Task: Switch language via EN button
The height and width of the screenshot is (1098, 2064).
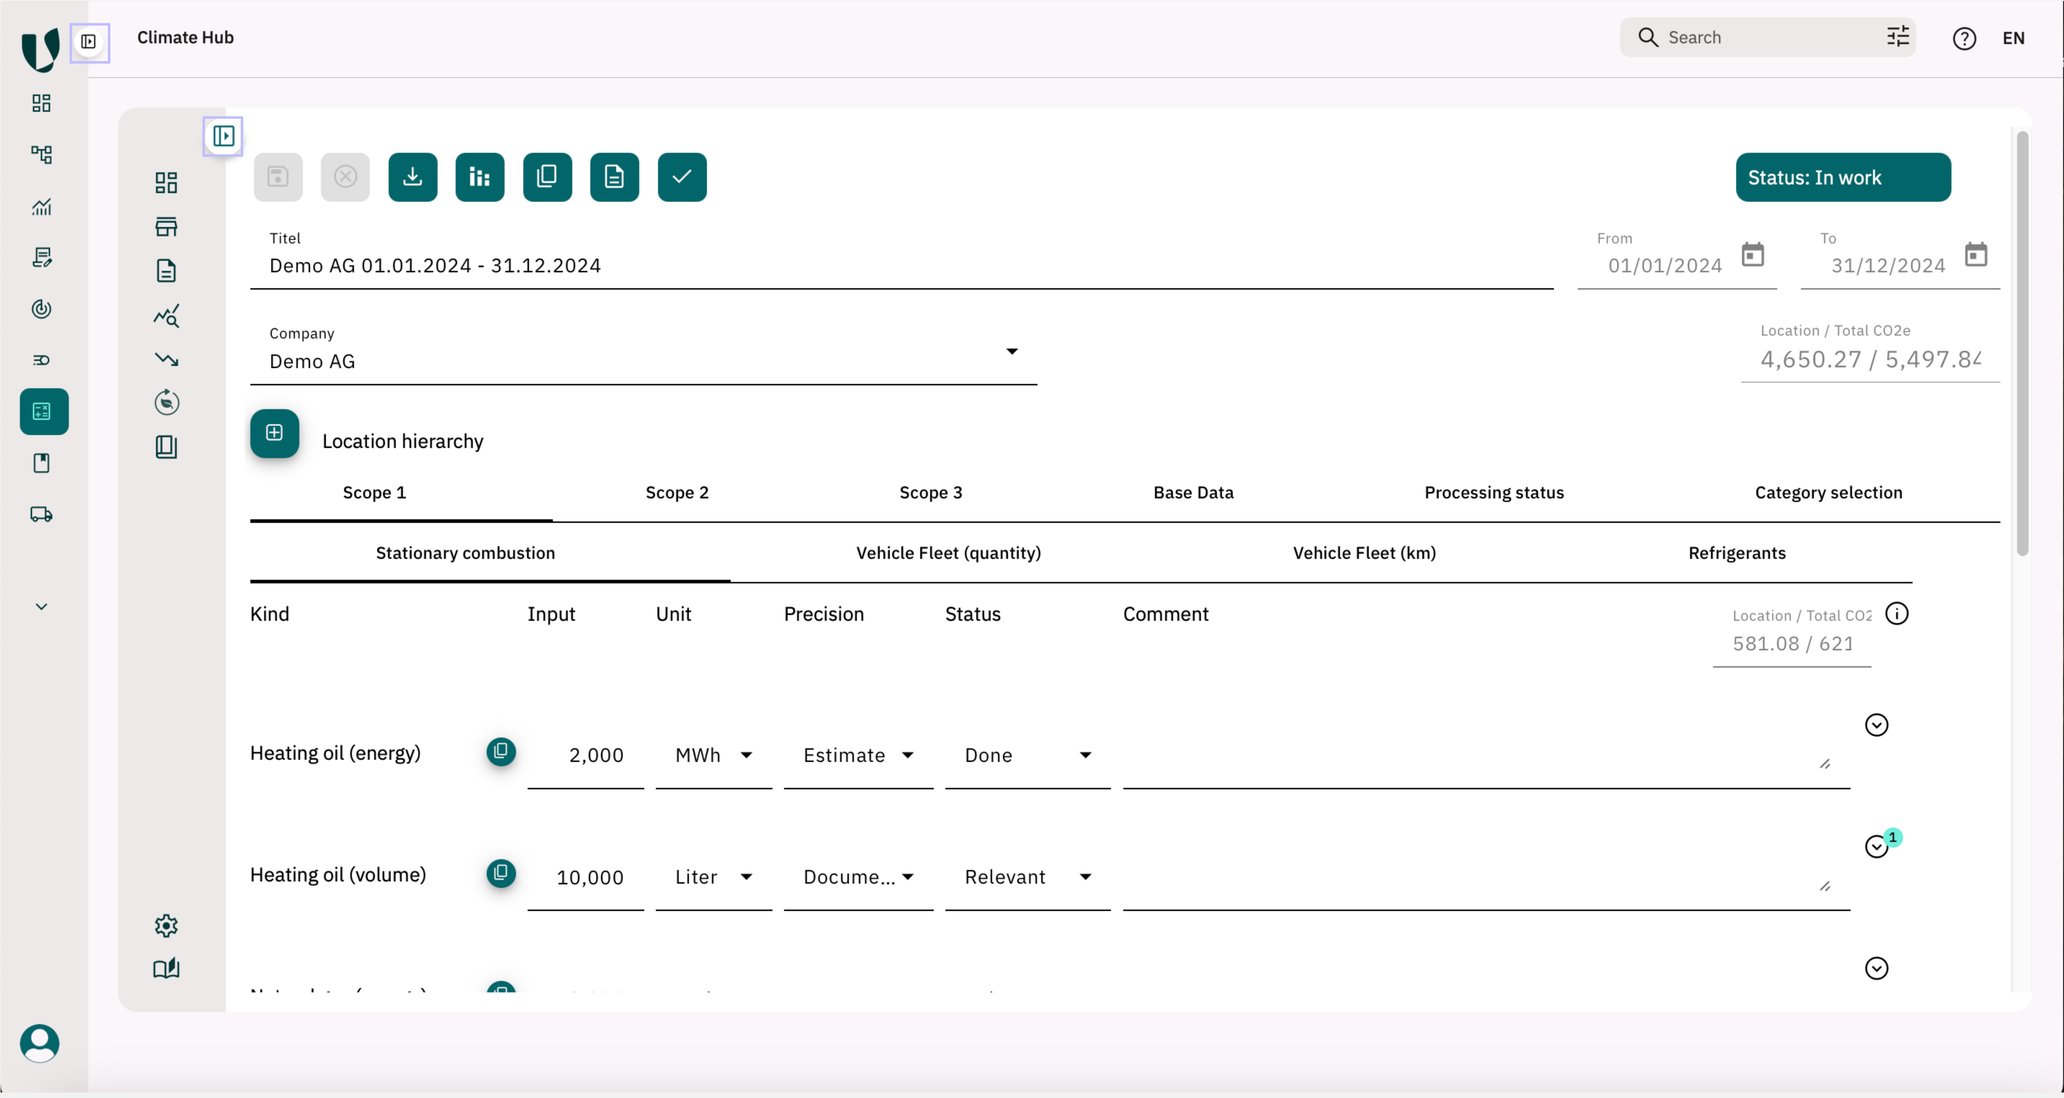Action: pos(2013,38)
